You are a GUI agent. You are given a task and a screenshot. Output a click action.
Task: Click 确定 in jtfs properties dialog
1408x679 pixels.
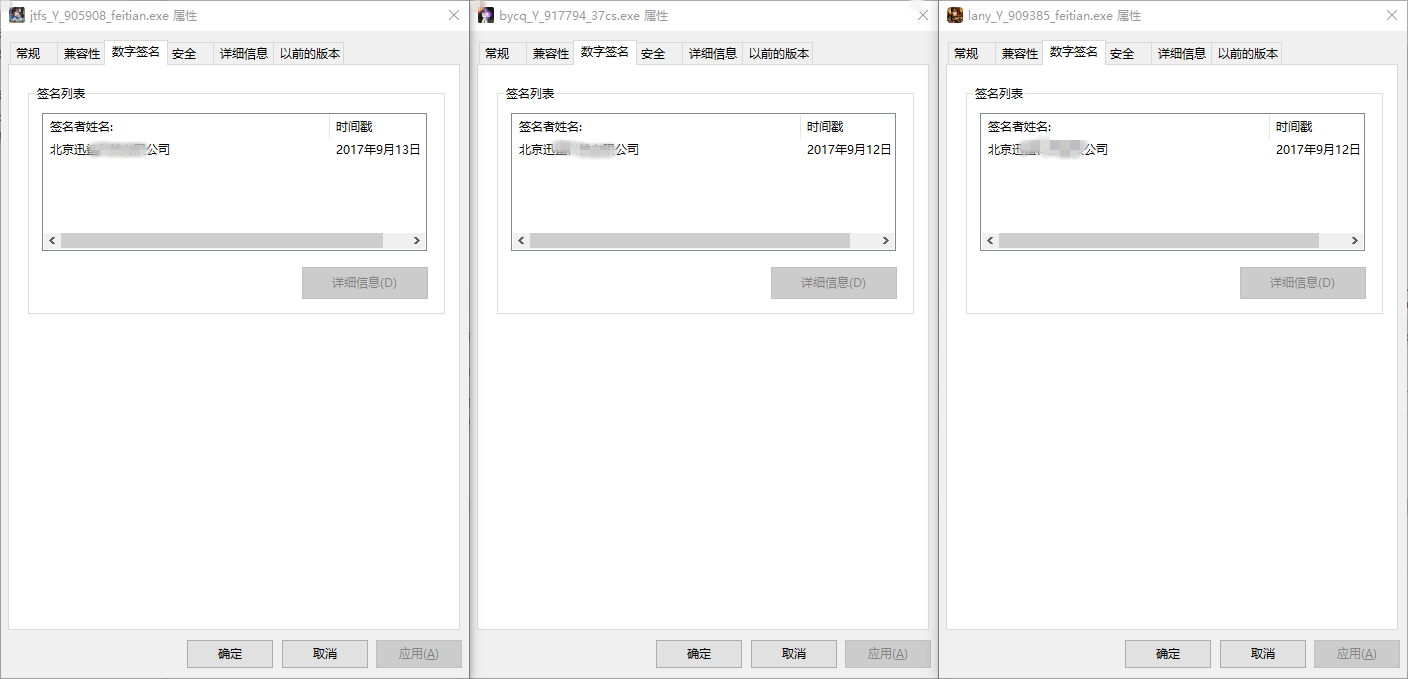(x=229, y=653)
